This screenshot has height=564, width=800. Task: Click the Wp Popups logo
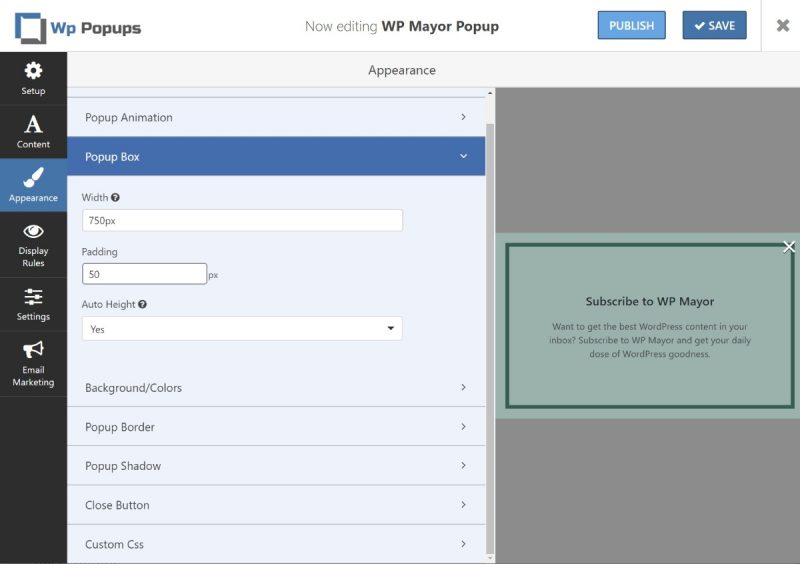click(78, 28)
